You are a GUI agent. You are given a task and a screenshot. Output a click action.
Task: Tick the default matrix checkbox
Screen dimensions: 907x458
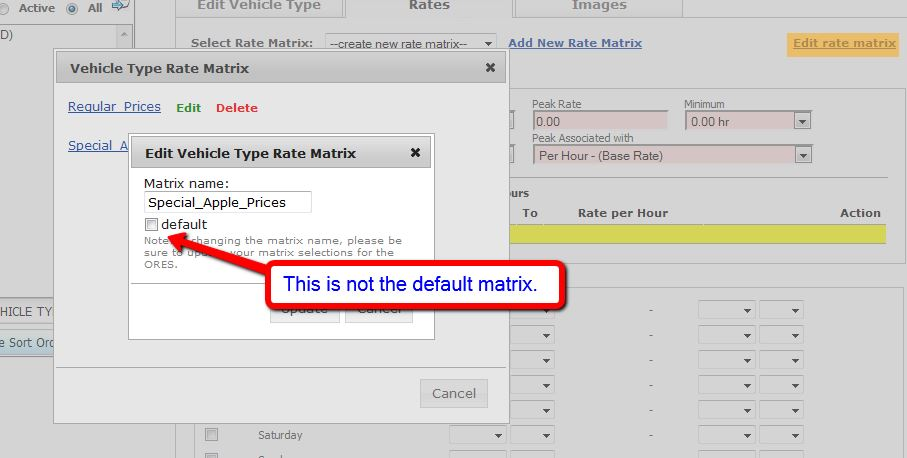click(x=151, y=224)
